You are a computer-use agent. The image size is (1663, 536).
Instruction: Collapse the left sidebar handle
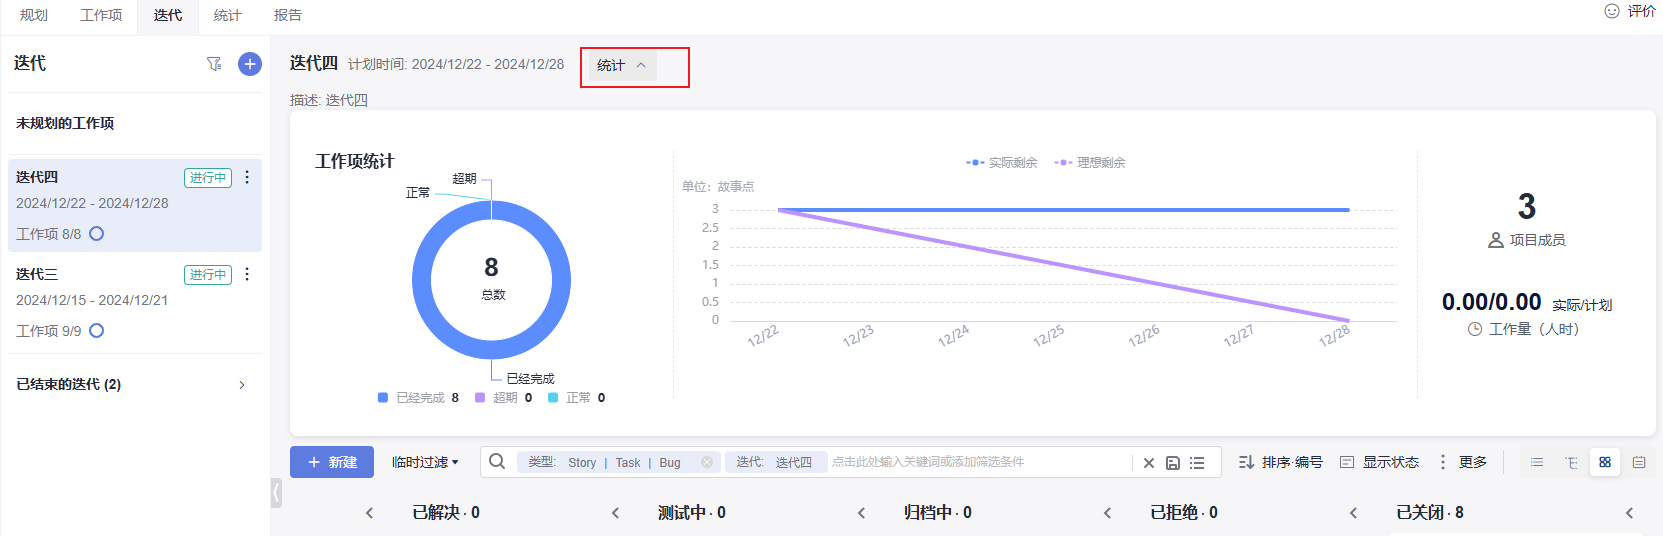coord(276,493)
